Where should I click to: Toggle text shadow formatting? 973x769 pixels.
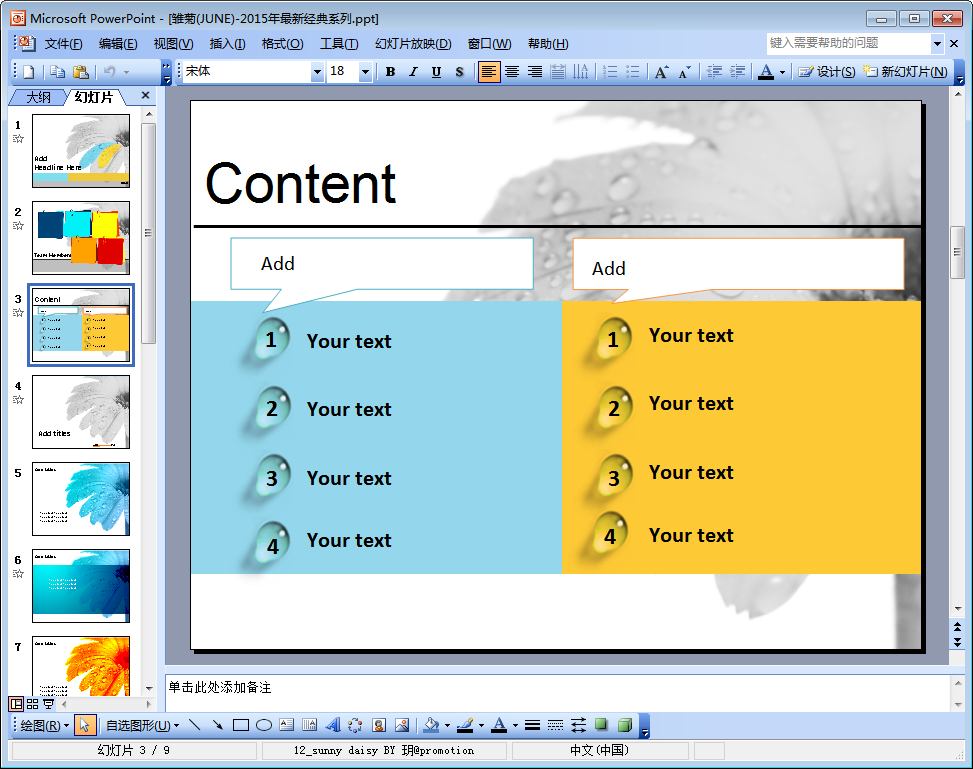coord(459,72)
